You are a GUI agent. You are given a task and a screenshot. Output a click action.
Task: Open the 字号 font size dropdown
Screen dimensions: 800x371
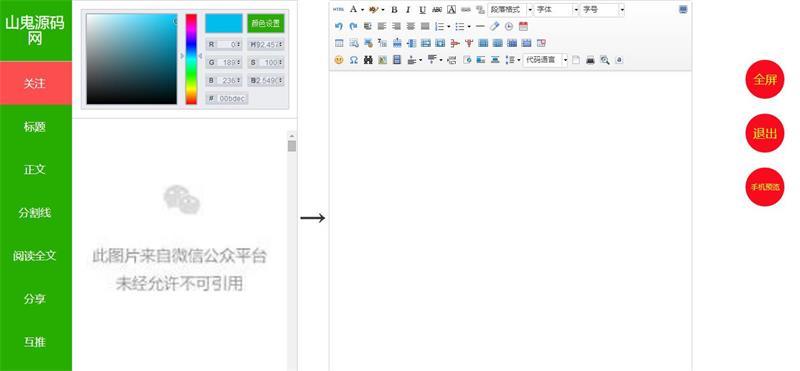coord(603,10)
